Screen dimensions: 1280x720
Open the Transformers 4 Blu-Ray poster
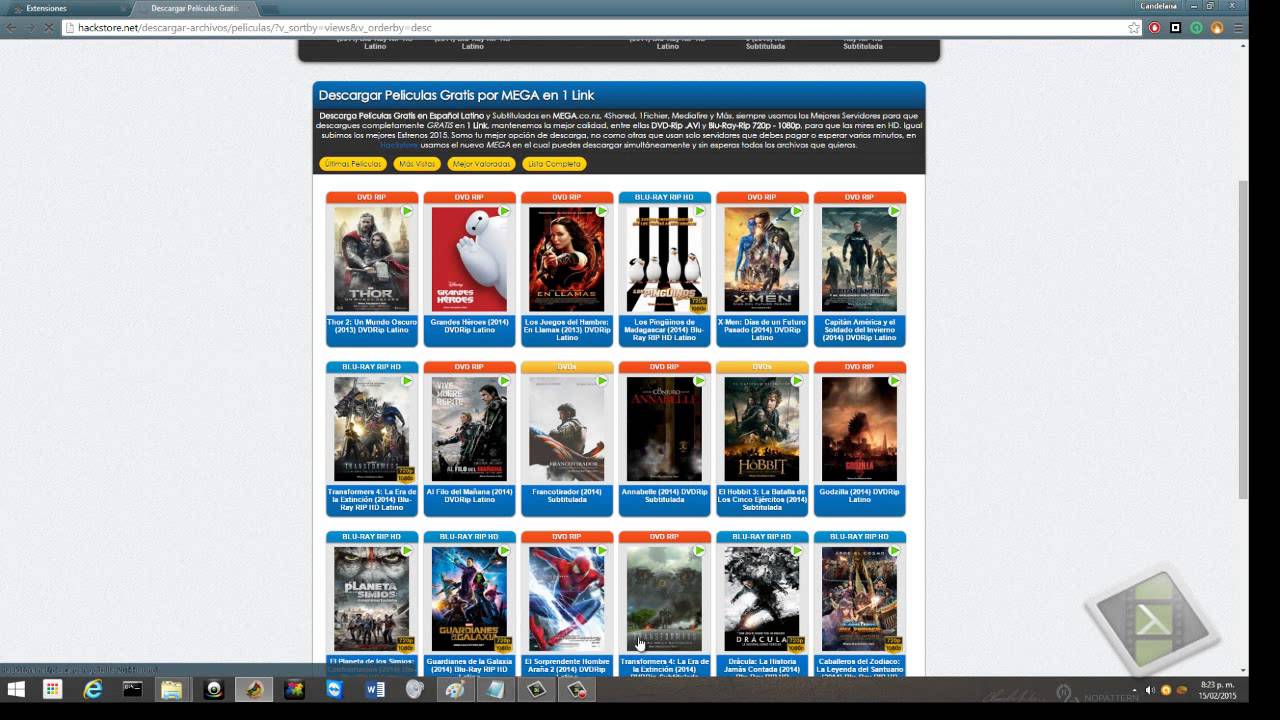coord(371,429)
